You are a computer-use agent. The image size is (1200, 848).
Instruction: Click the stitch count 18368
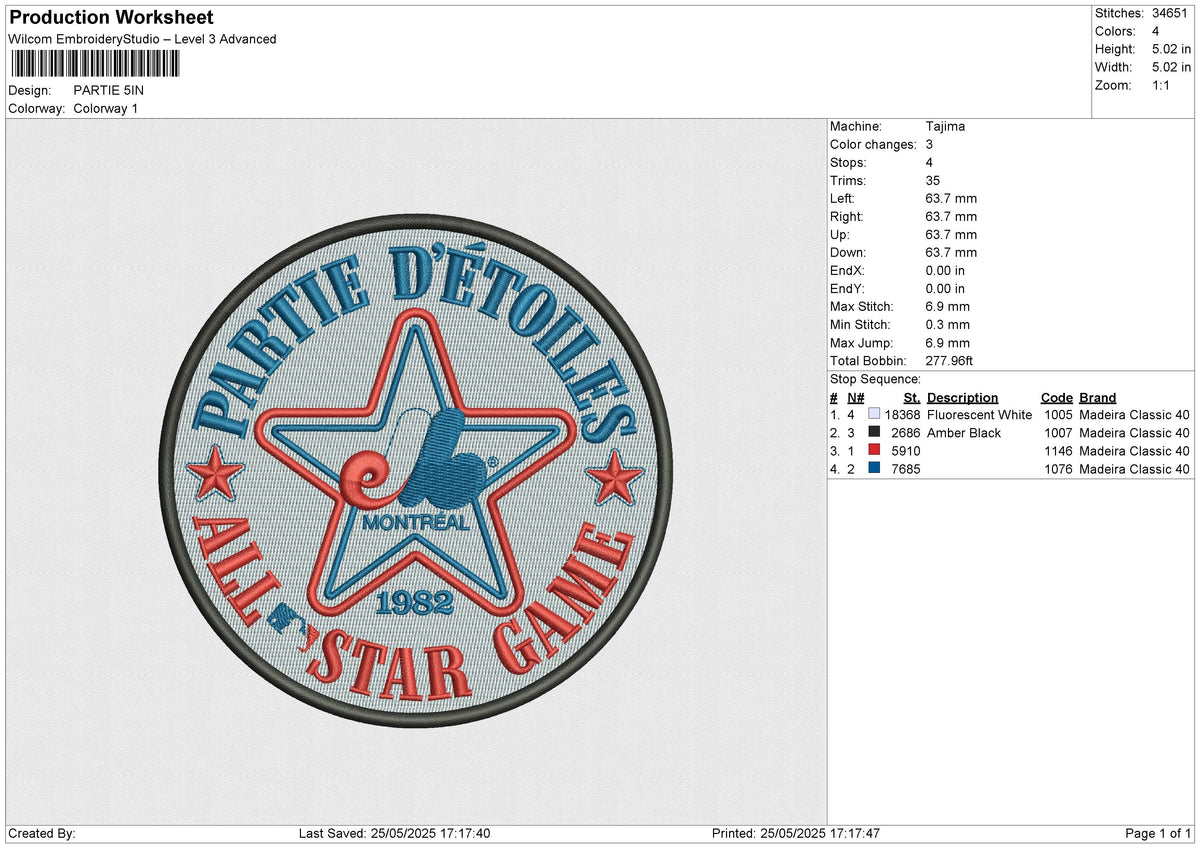click(x=902, y=415)
